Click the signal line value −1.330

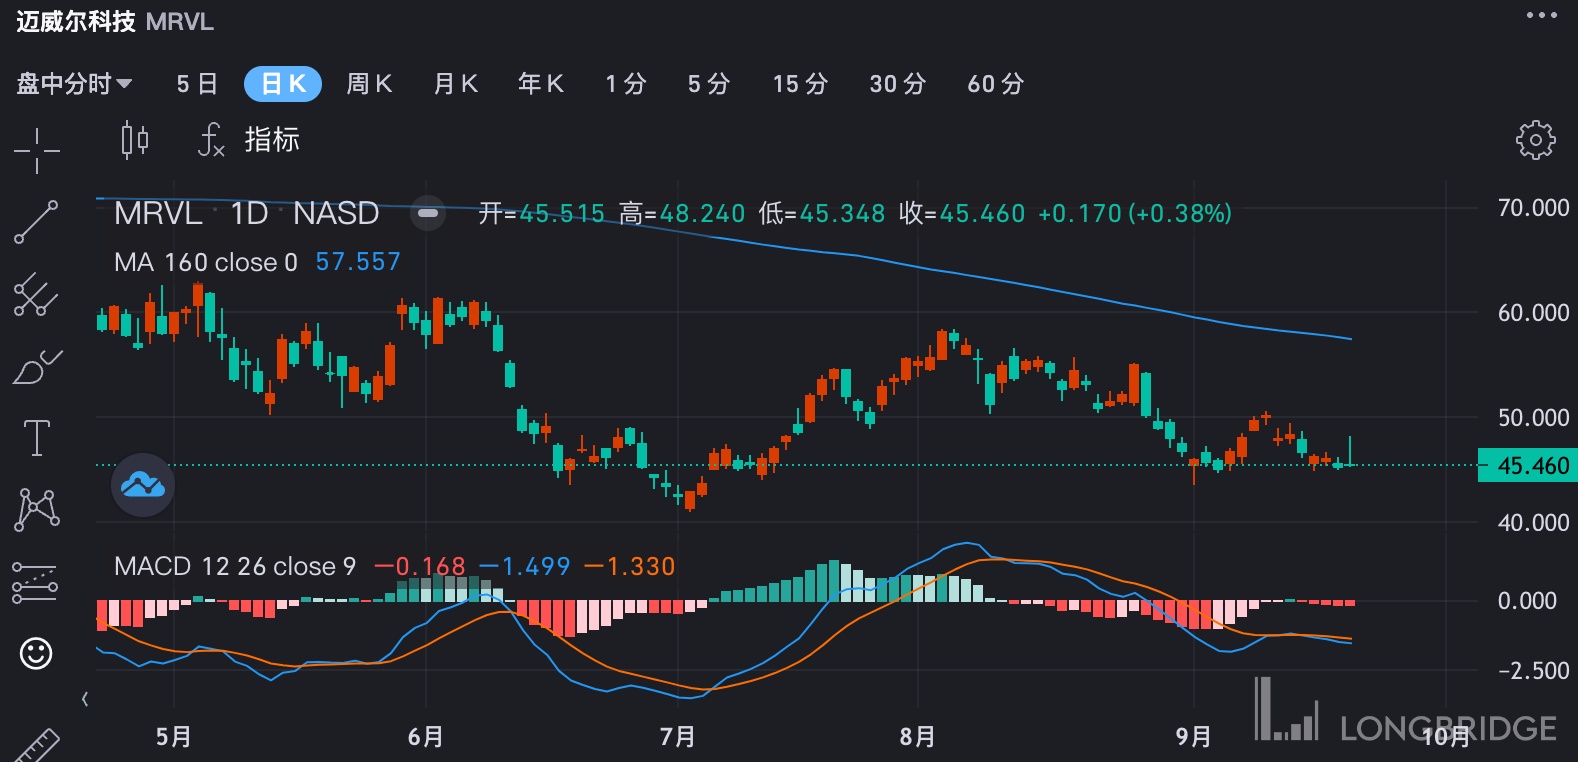pos(630,566)
